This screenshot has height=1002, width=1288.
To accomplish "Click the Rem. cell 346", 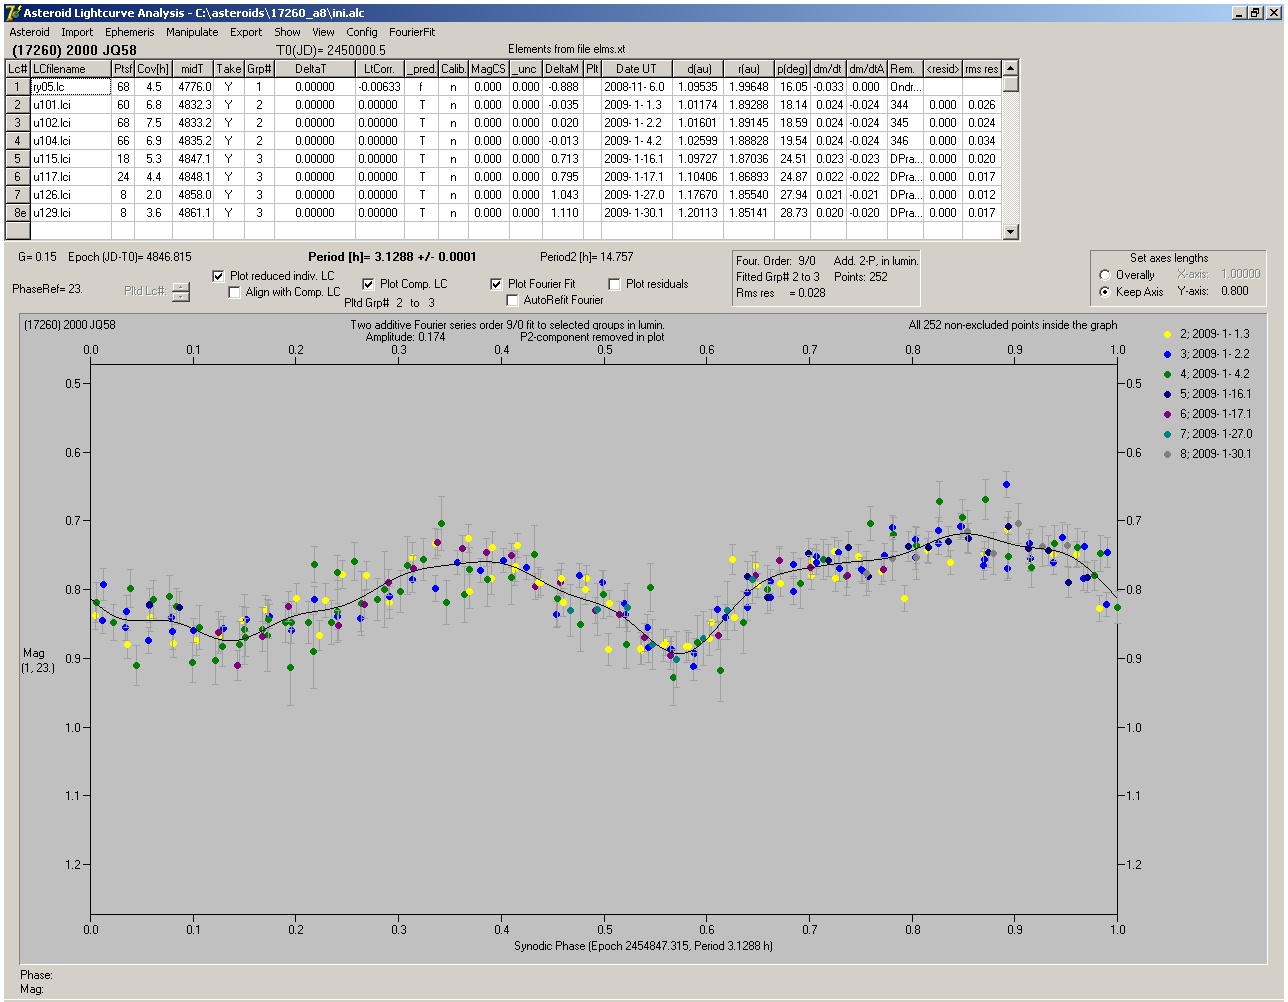I will click(x=905, y=141).
